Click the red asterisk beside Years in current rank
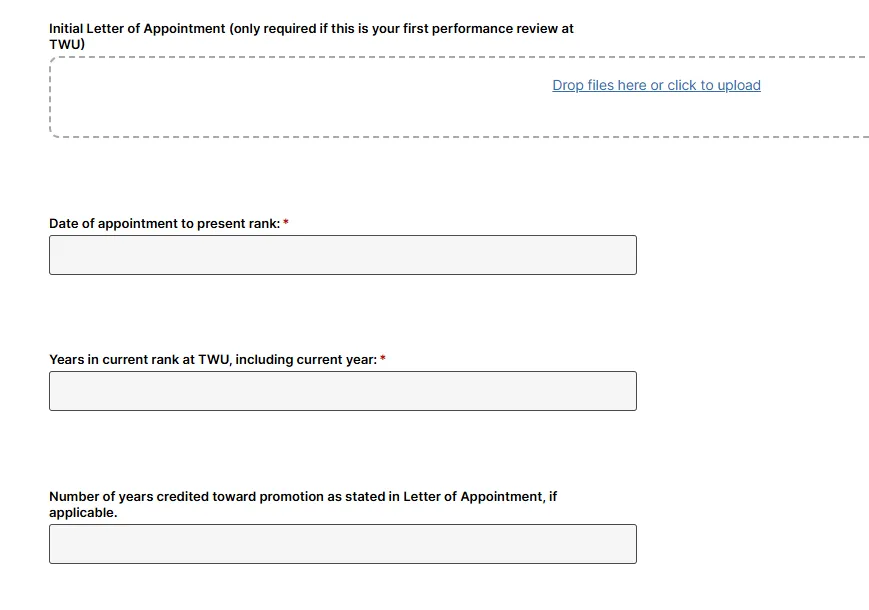The height and width of the screenshot is (610, 869). click(383, 360)
